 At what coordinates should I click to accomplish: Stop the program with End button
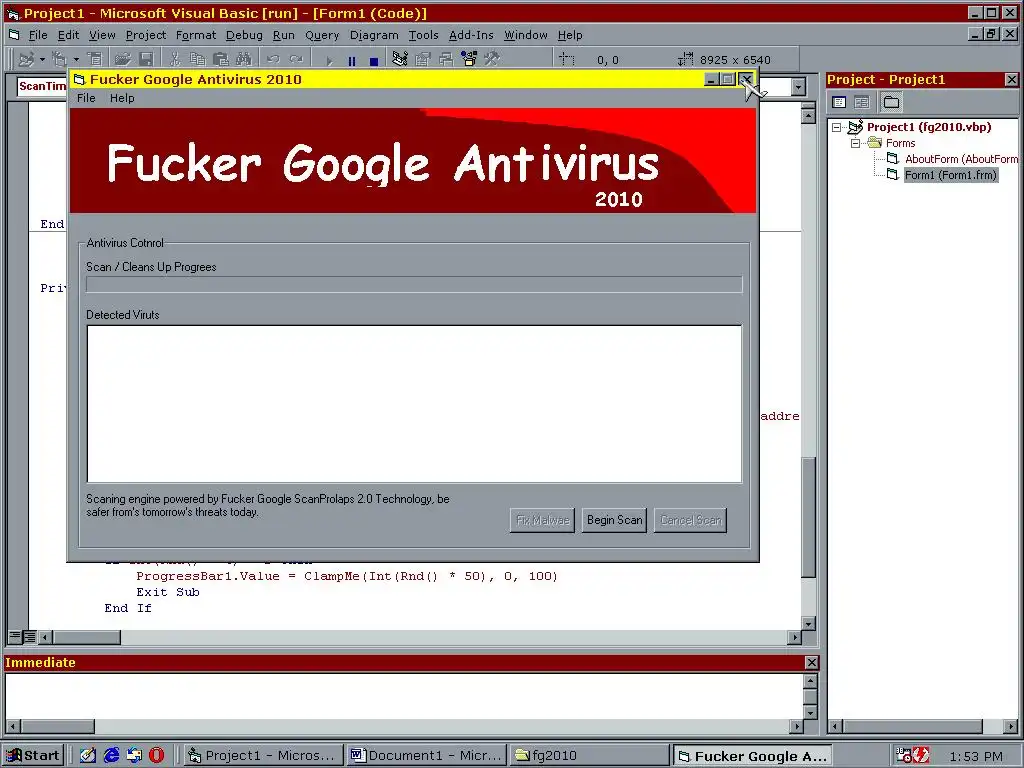(374, 61)
